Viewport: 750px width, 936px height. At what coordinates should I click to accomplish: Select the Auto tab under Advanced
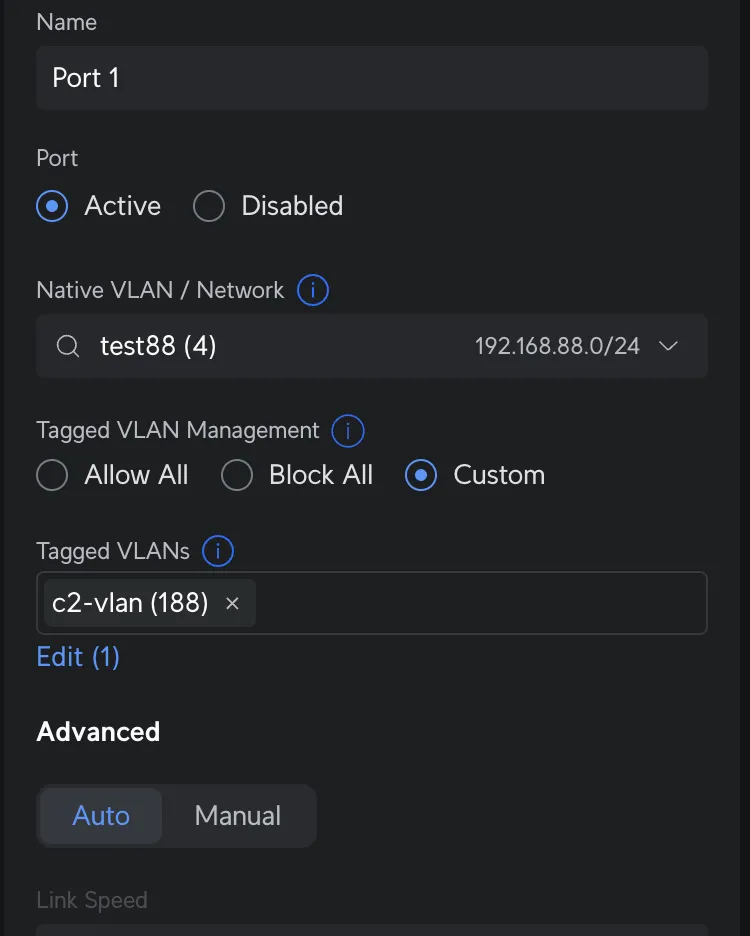coord(100,816)
